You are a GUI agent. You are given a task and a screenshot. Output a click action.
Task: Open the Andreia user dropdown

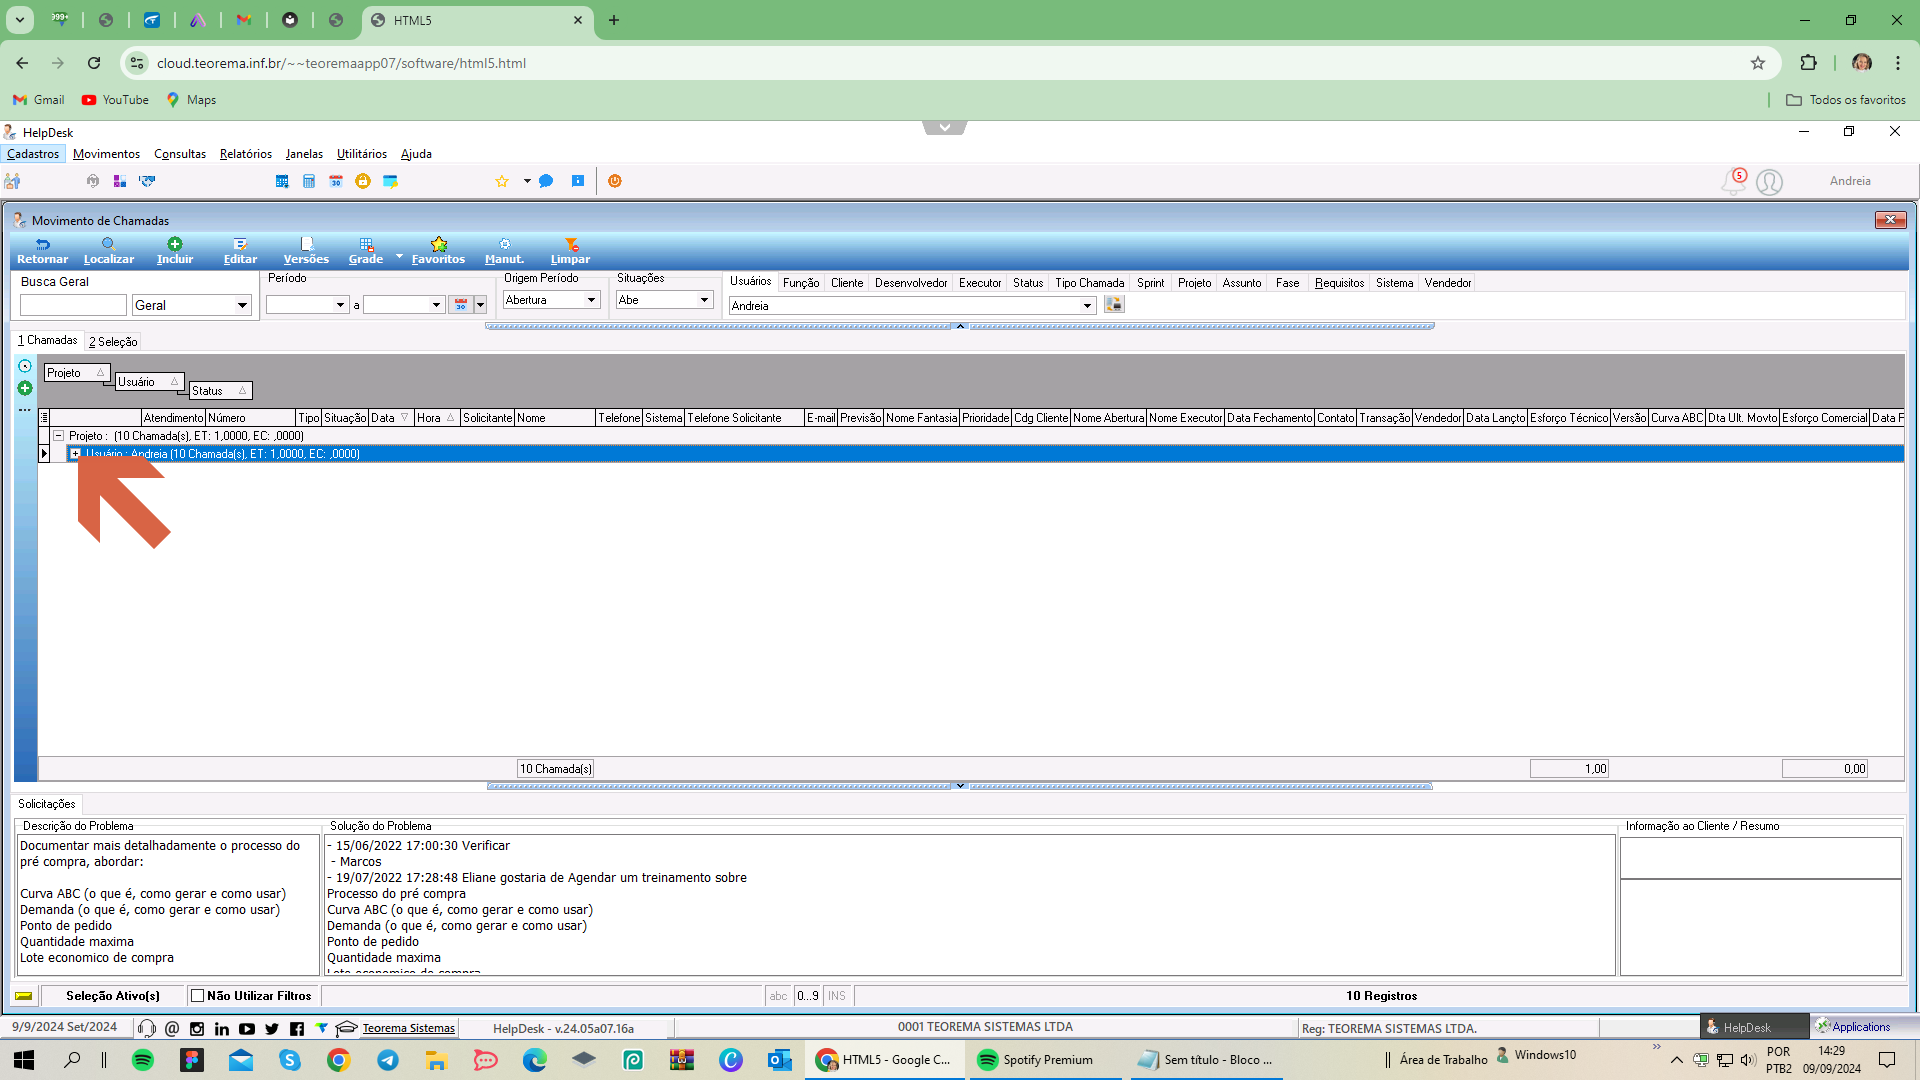tap(1088, 306)
